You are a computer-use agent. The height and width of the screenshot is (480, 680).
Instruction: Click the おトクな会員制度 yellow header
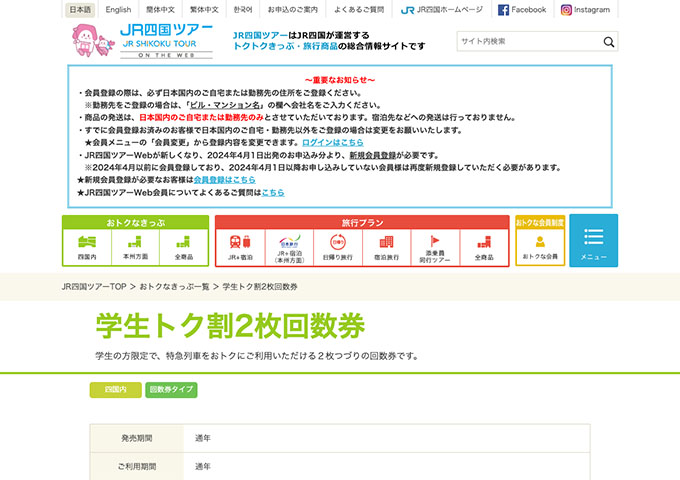[x=540, y=223]
